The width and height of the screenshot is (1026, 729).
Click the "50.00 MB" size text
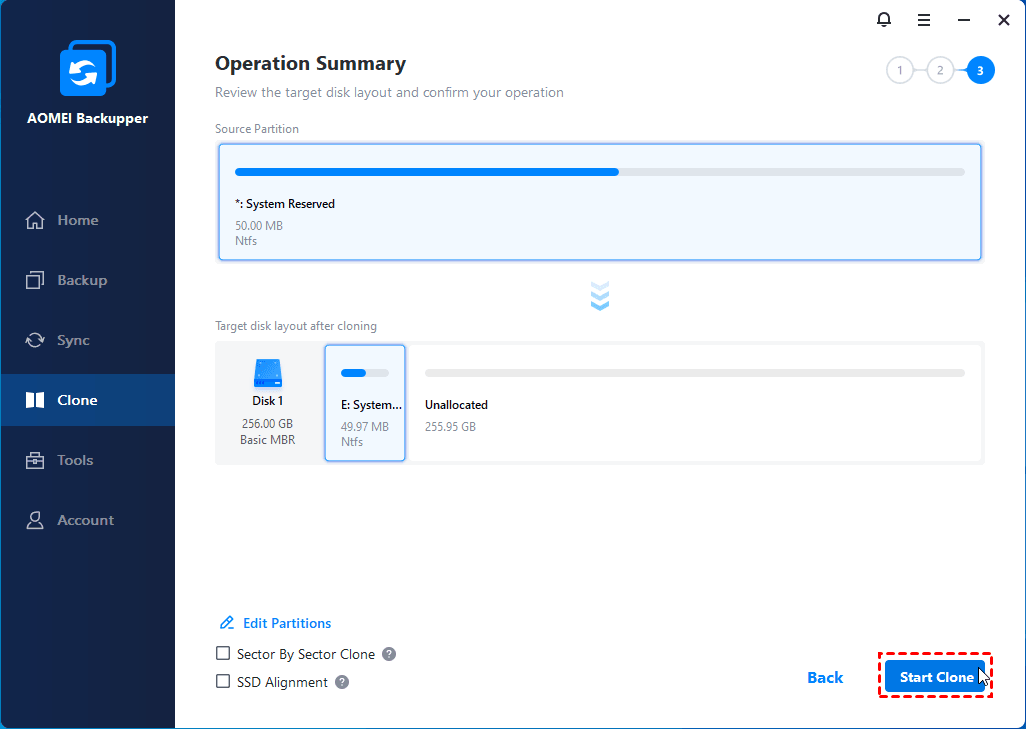258,226
